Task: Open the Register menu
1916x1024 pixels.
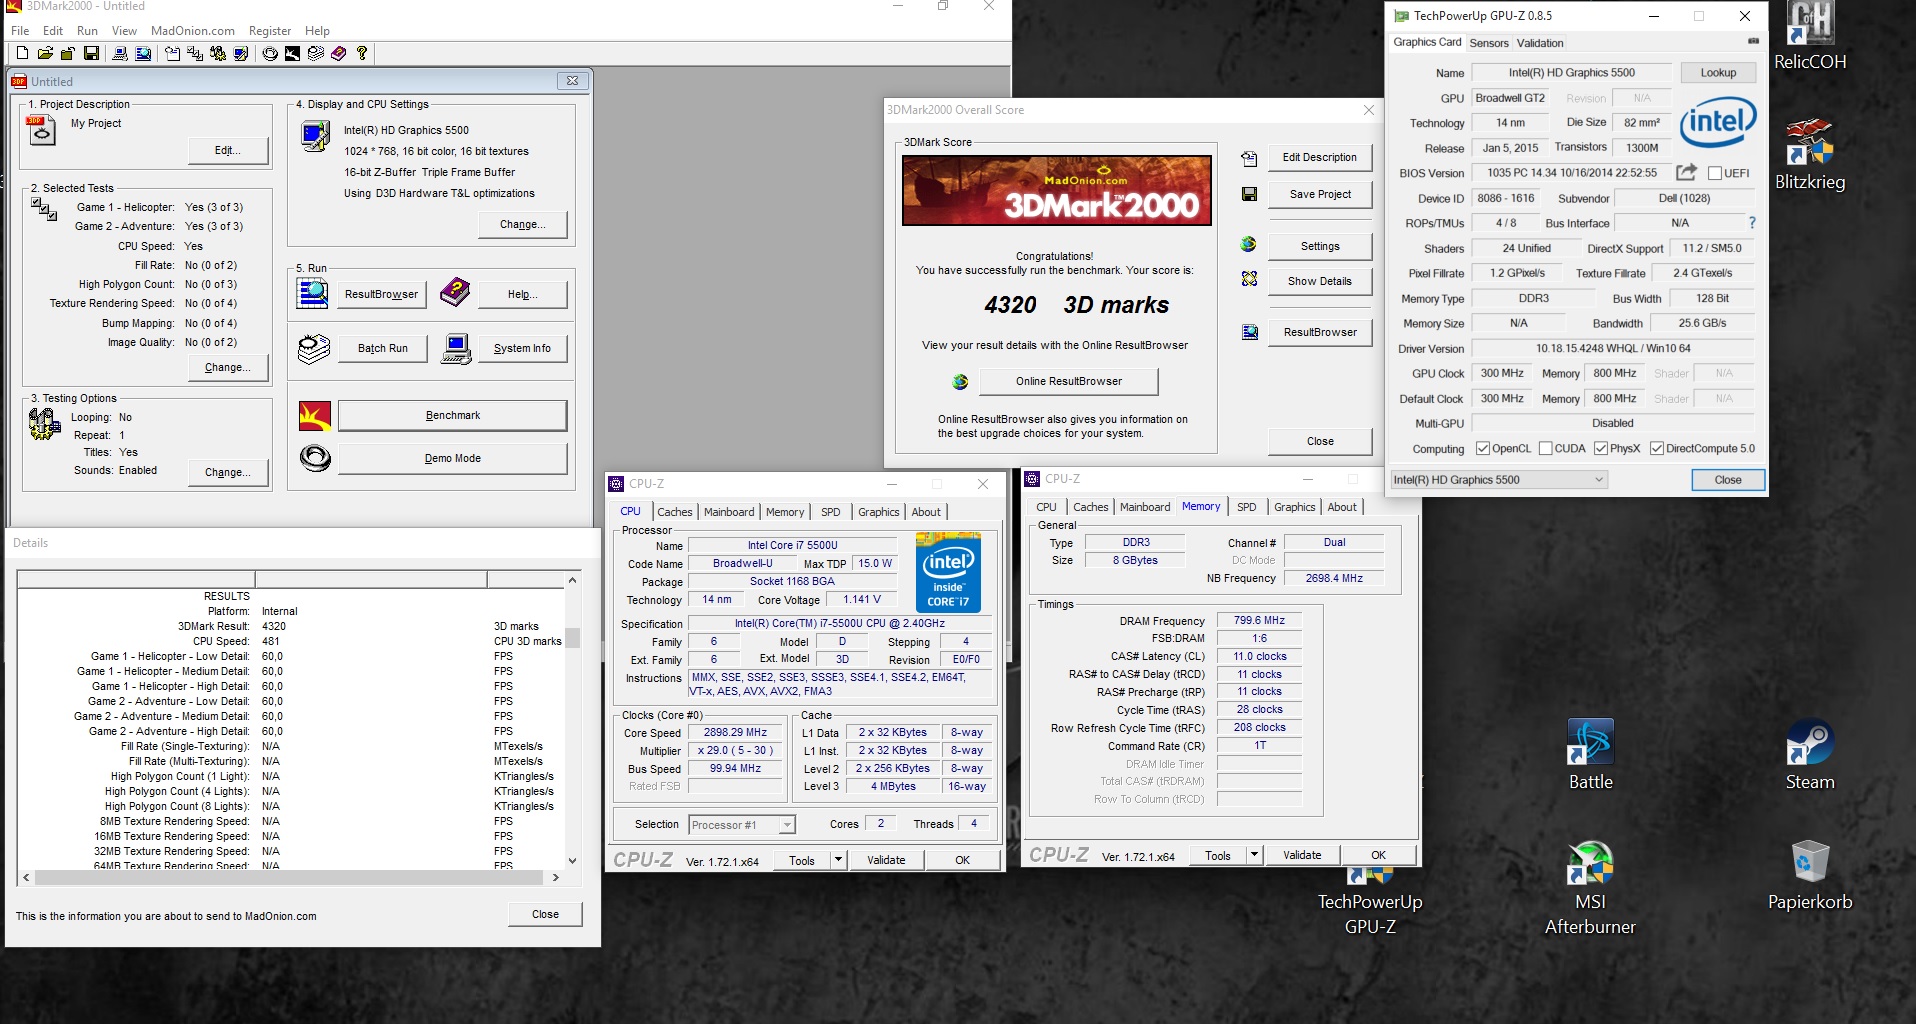Action: pyautogui.click(x=270, y=31)
